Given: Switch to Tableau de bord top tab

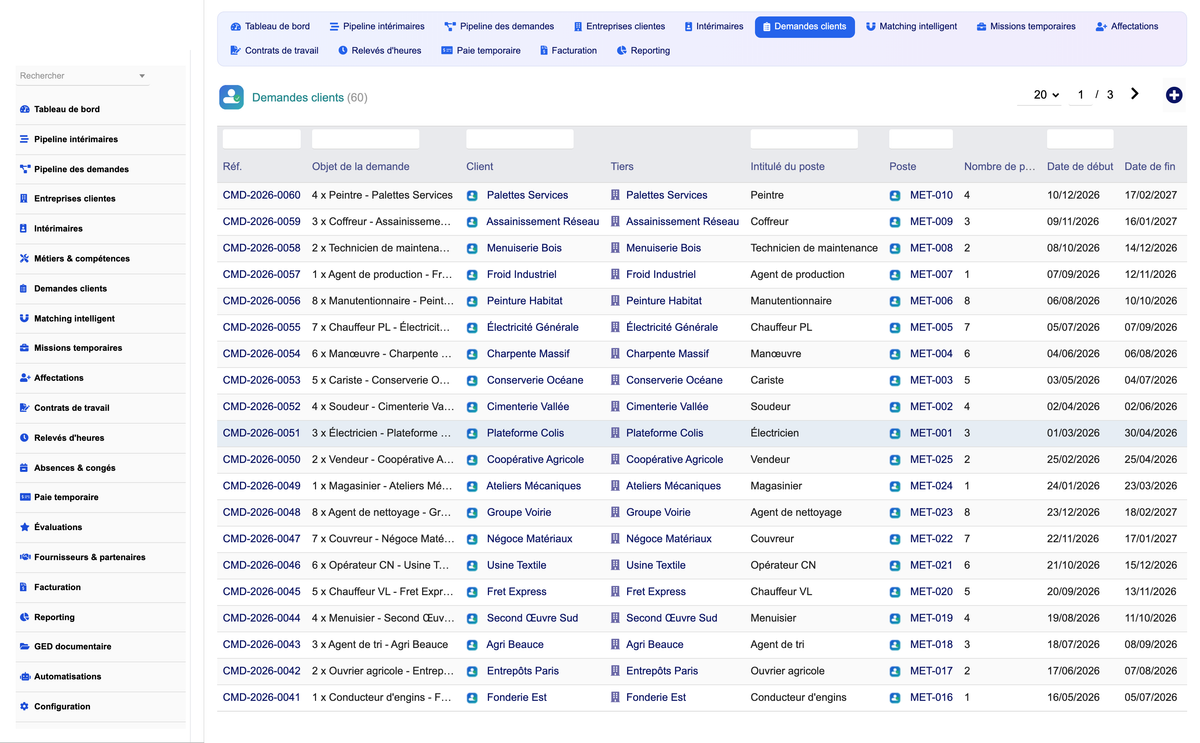Looking at the screenshot, I should coord(269,26).
